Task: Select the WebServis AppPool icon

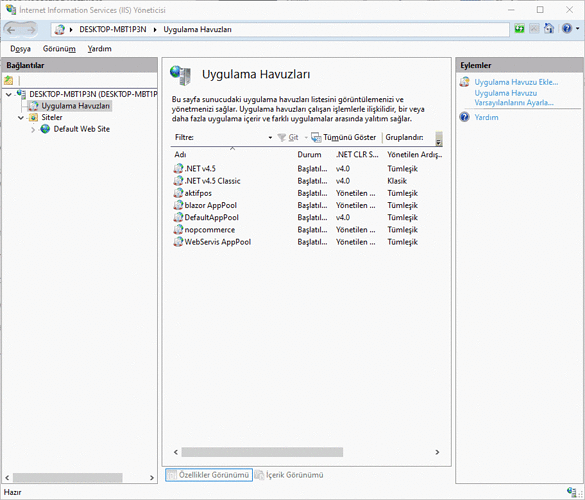Action: pos(179,242)
